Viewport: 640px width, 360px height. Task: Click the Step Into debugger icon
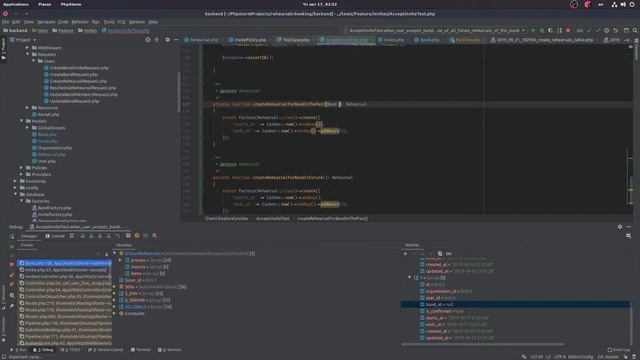point(91,236)
